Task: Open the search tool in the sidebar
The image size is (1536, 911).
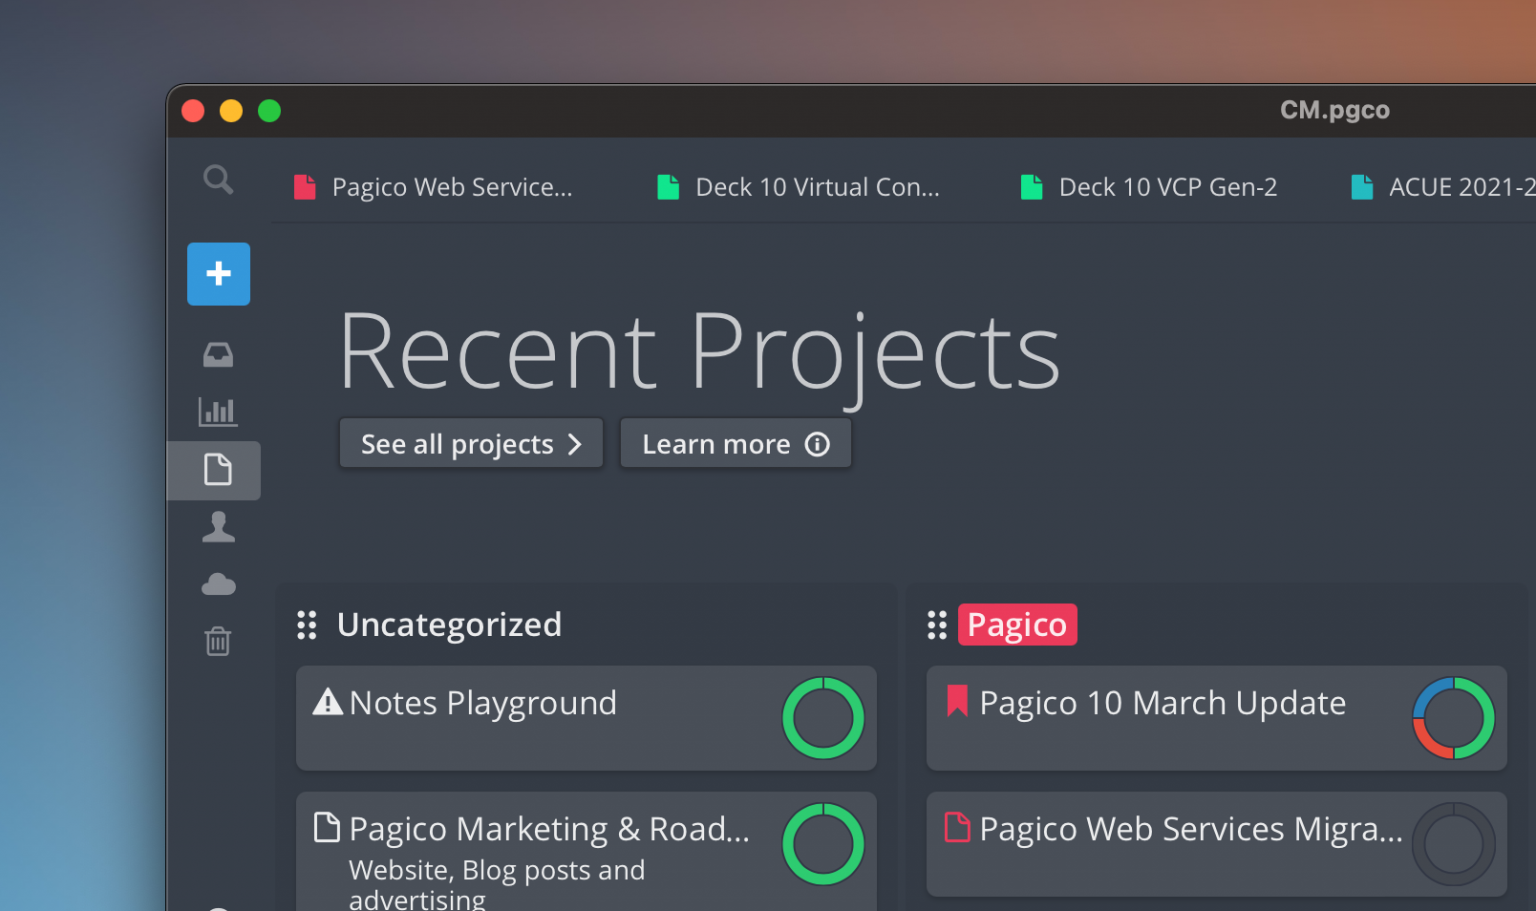Action: pos(218,180)
